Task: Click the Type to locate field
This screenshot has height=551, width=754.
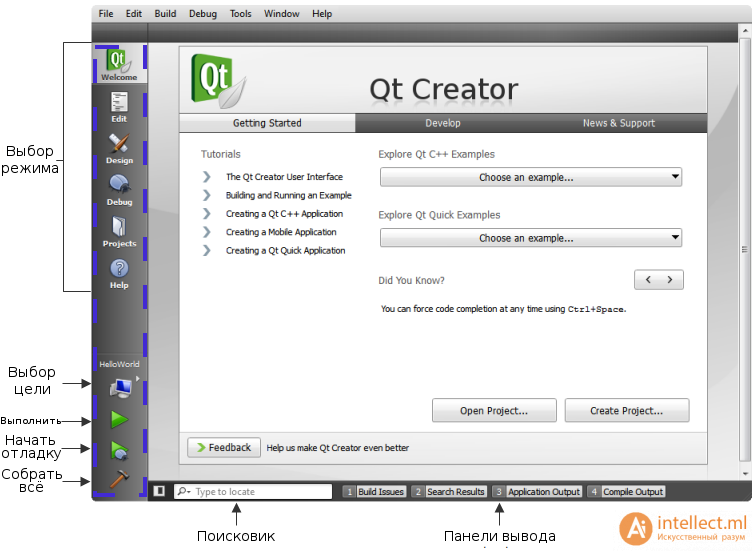Action: coord(253,491)
